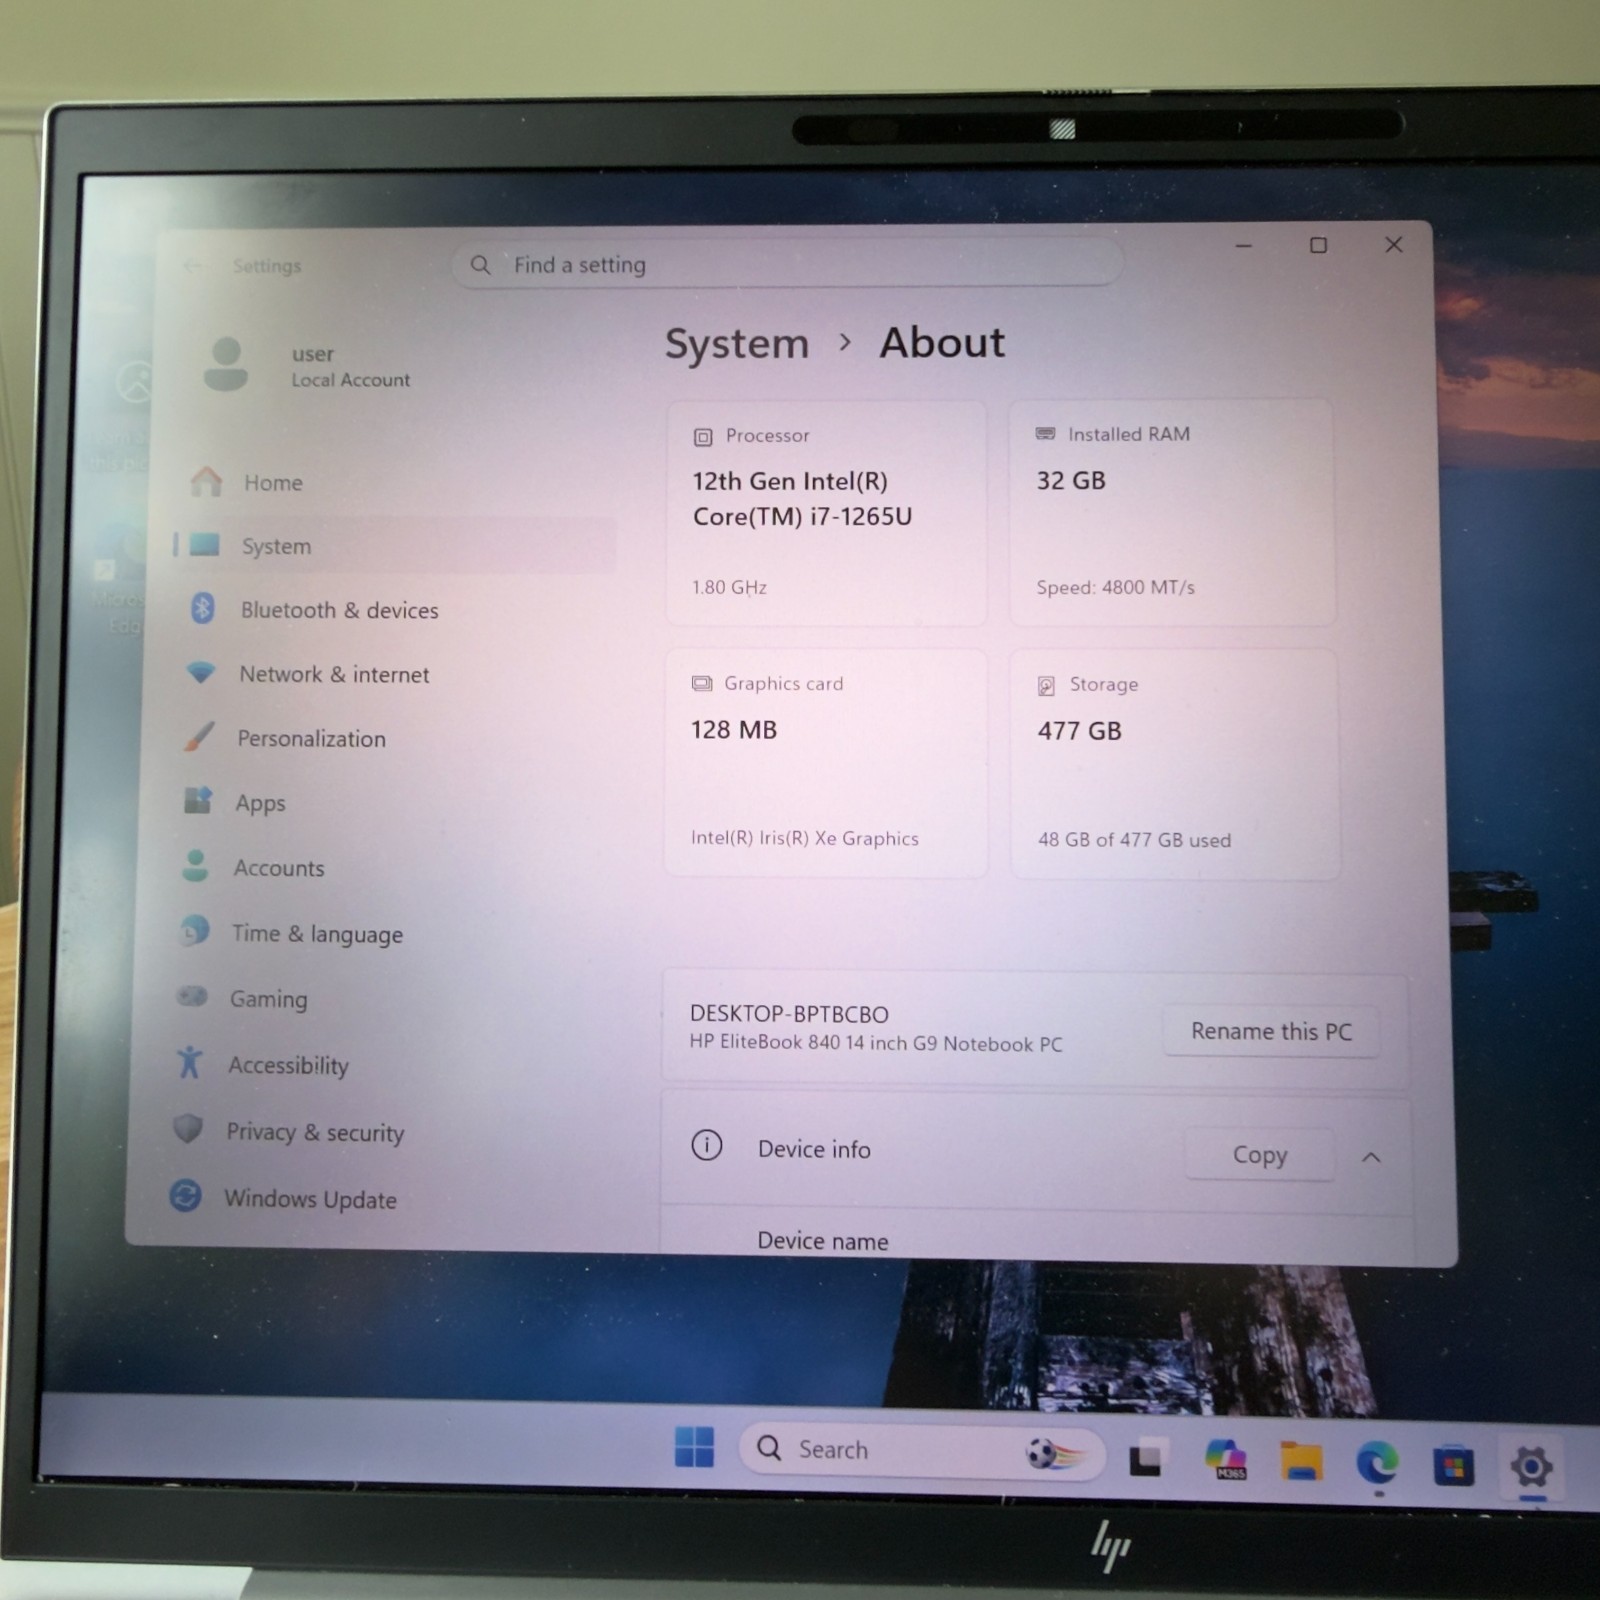This screenshot has width=1600, height=1600.
Task: Click the Privacy shield icon
Action: coord(187,1129)
